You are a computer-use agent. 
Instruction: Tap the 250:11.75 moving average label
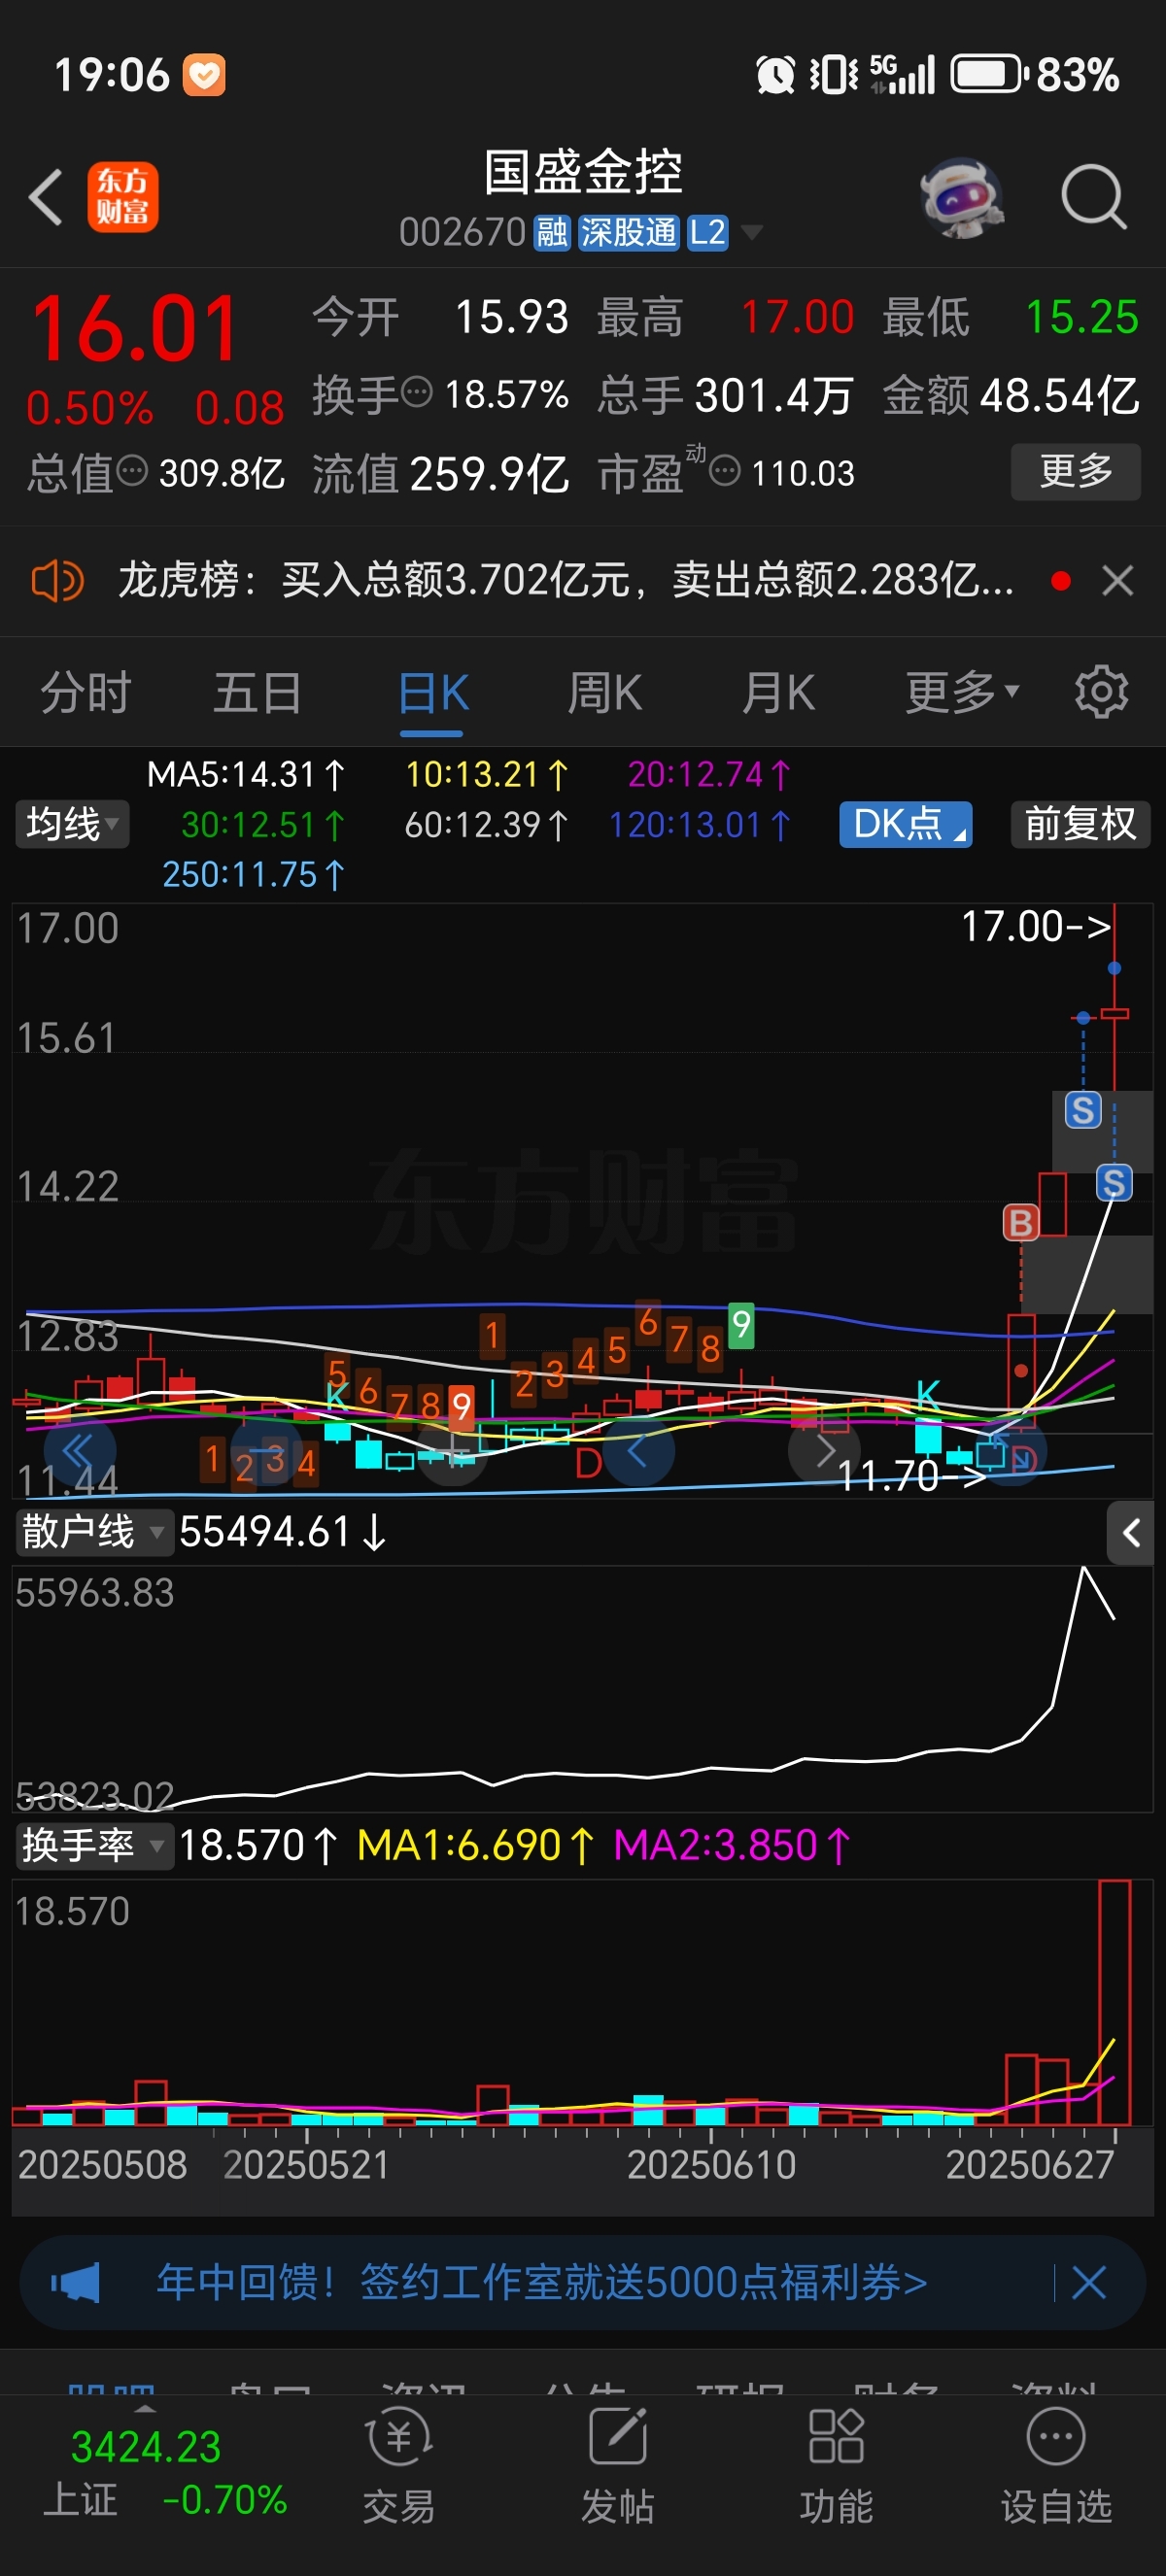[x=254, y=875]
